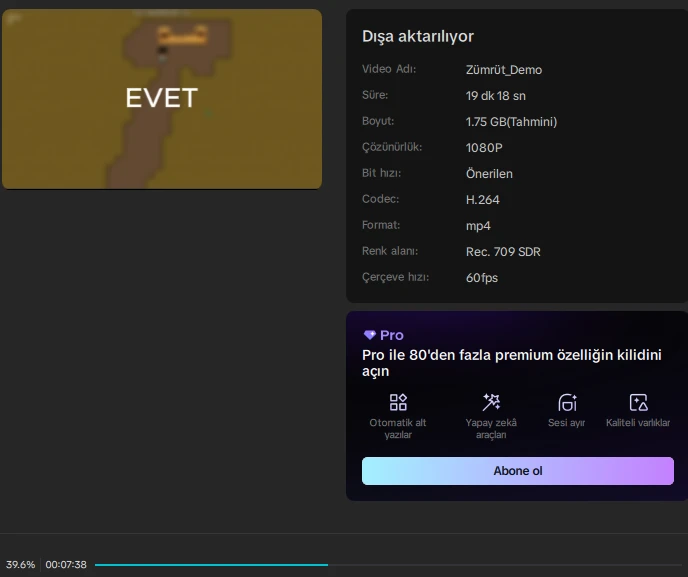Click the Önerilen bit rate value

click(x=489, y=174)
